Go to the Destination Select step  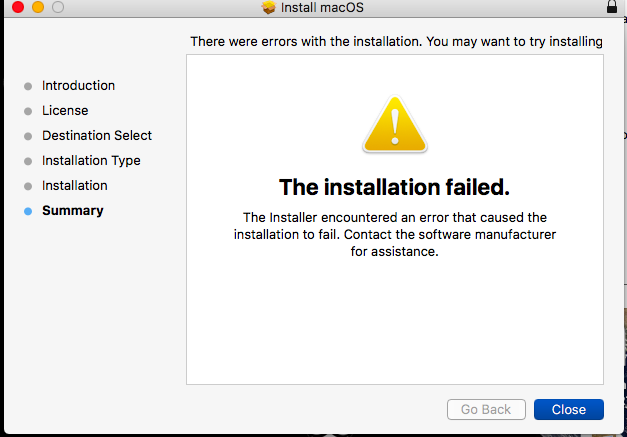(97, 136)
